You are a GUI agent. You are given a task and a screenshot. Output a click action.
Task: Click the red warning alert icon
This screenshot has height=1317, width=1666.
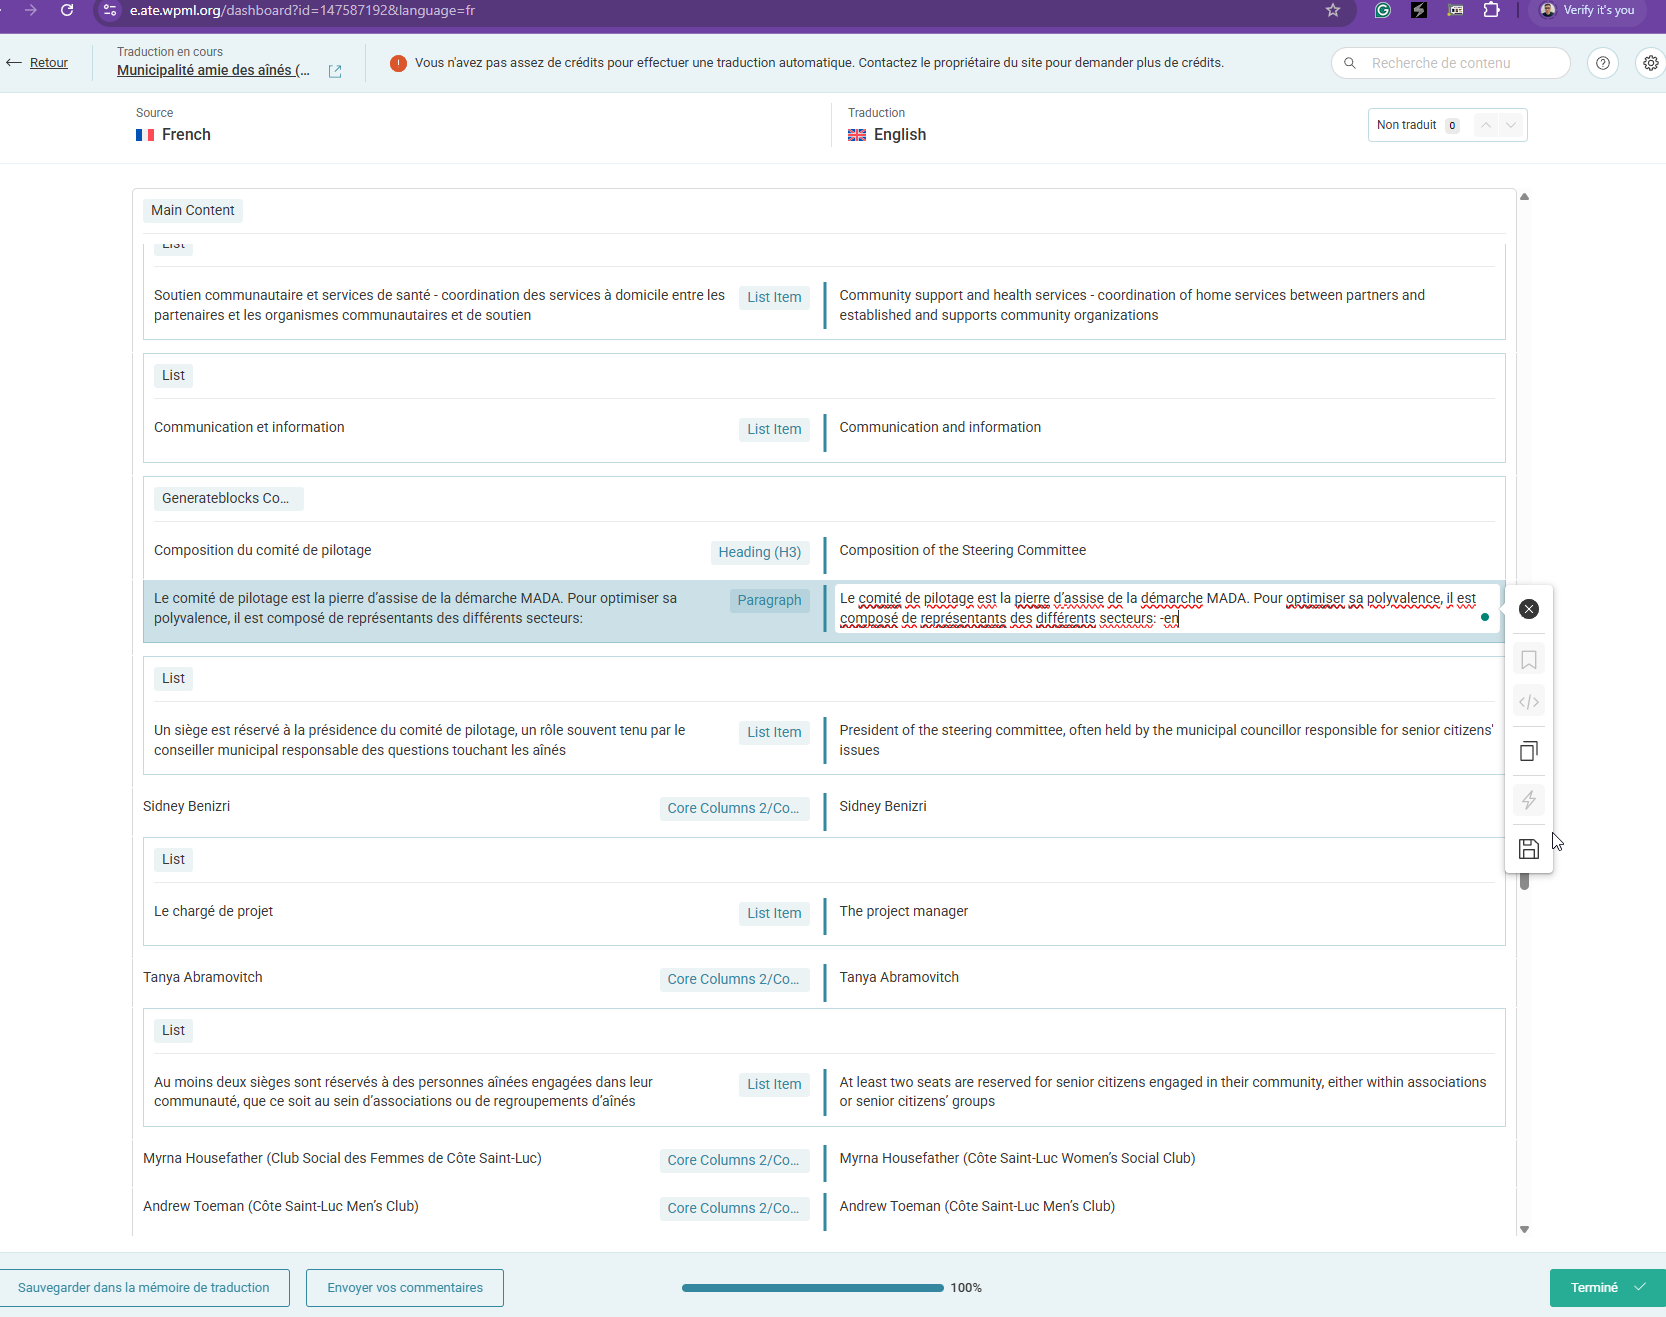(x=398, y=63)
